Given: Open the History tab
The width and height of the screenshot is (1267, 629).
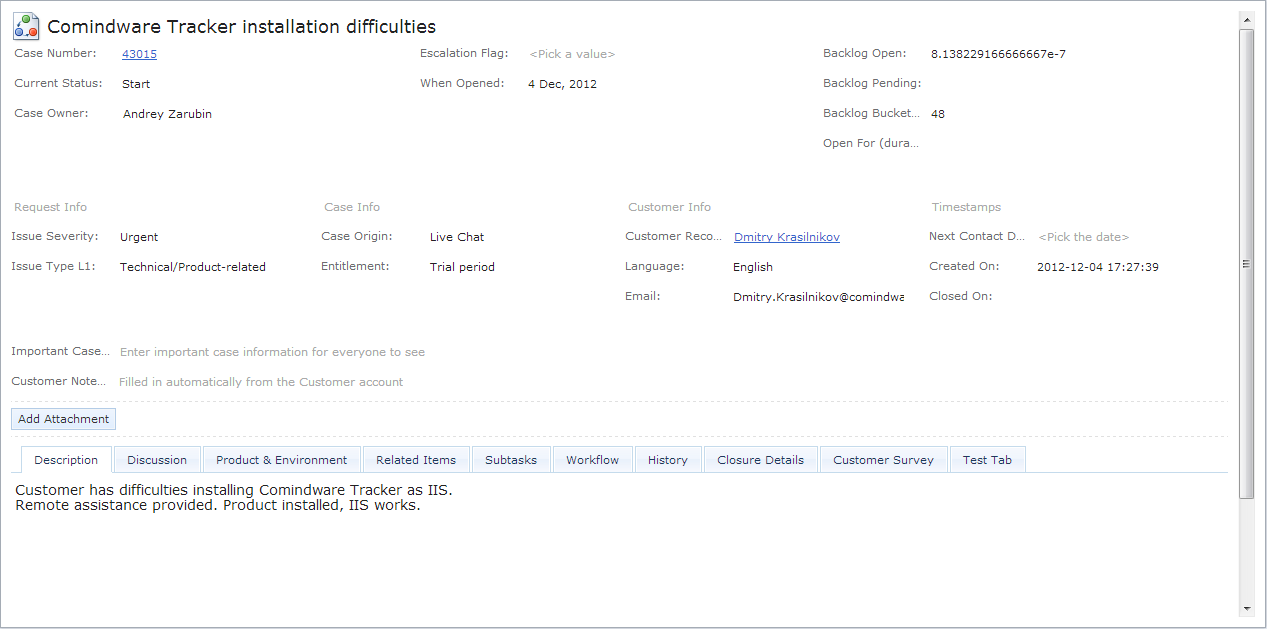Looking at the screenshot, I should [x=668, y=460].
